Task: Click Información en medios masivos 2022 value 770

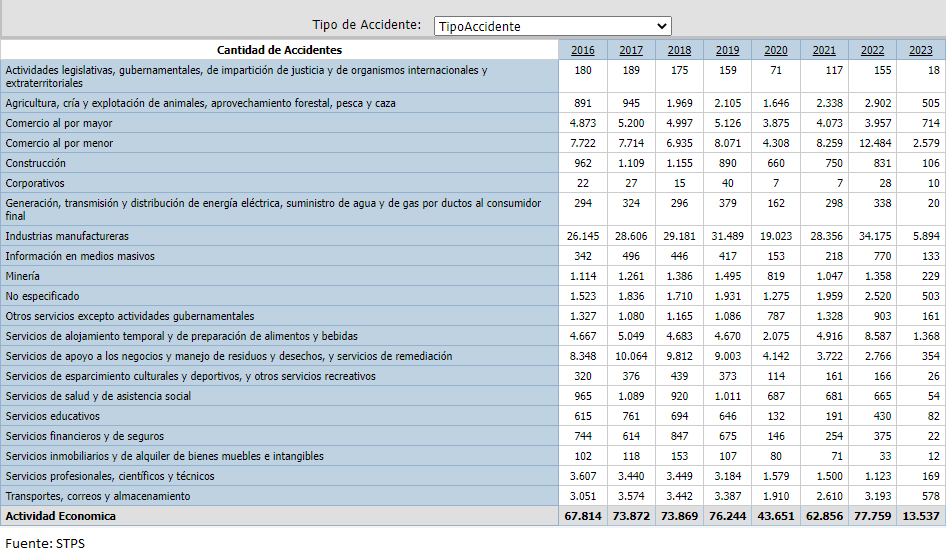Action: pyautogui.click(x=882, y=256)
